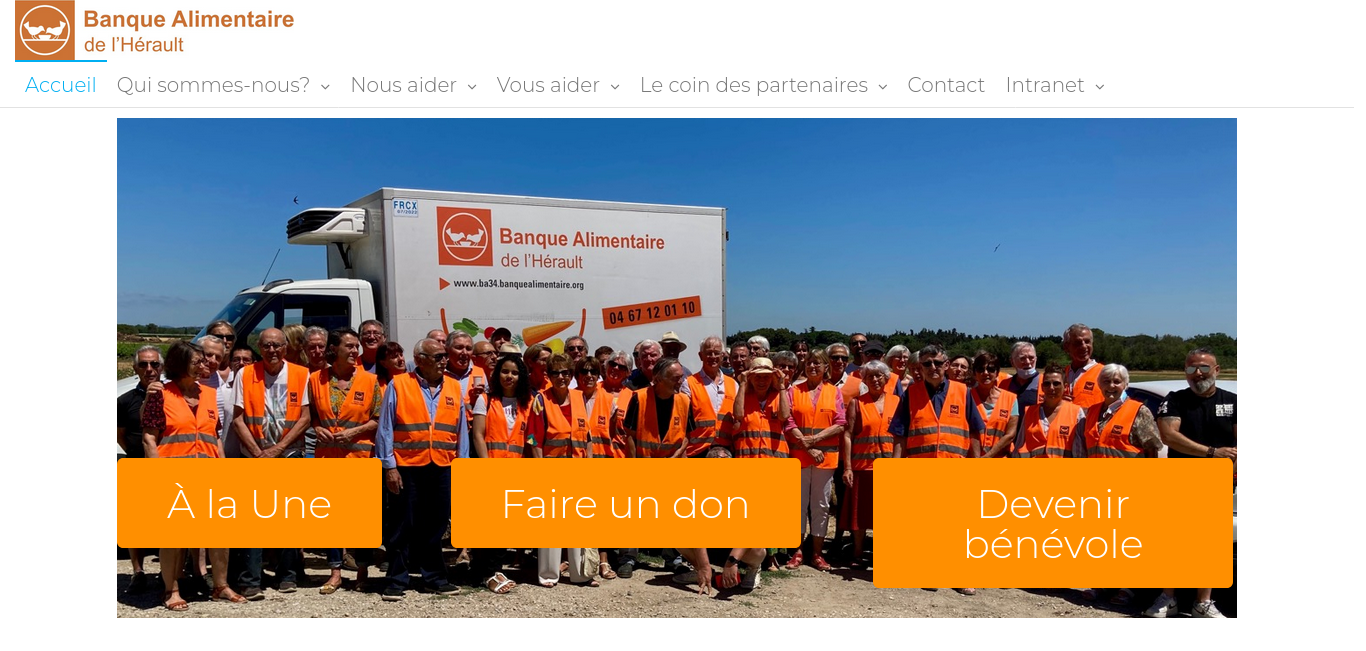Click the Faire un don button
The height and width of the screenshot is (651, 1366).
(x=626, y=503)
